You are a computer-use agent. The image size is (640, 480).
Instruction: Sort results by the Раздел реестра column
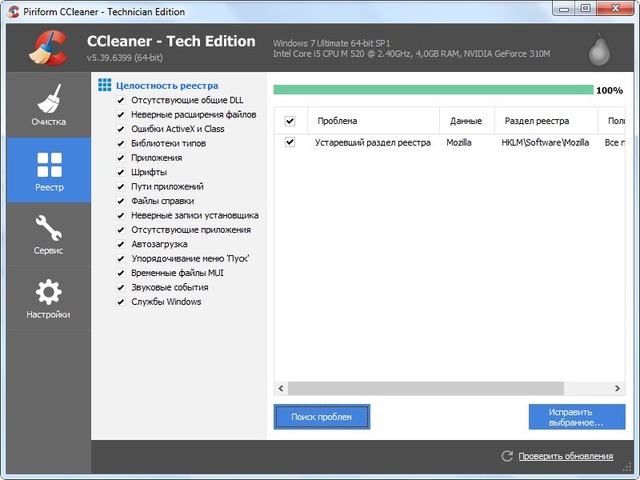(x=545, y=121)
